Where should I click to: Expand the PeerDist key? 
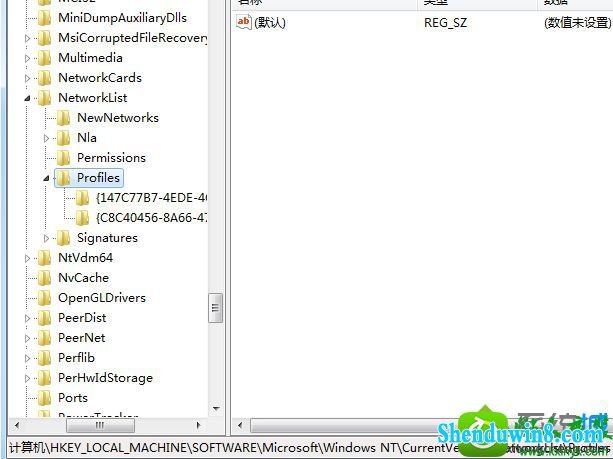pos(27,318)
